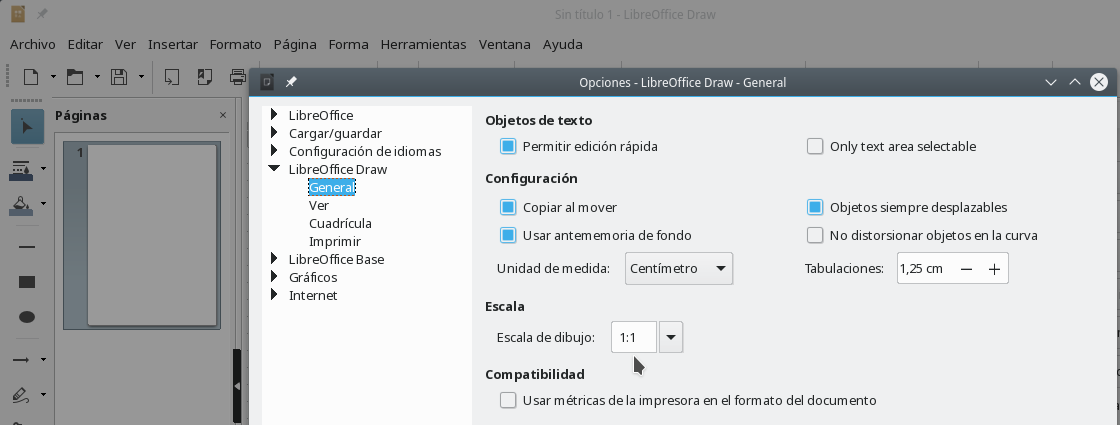Choose the Rectangle drawing tool
The height and width of the screenshot is (425, 1120).
pos(28,282)
